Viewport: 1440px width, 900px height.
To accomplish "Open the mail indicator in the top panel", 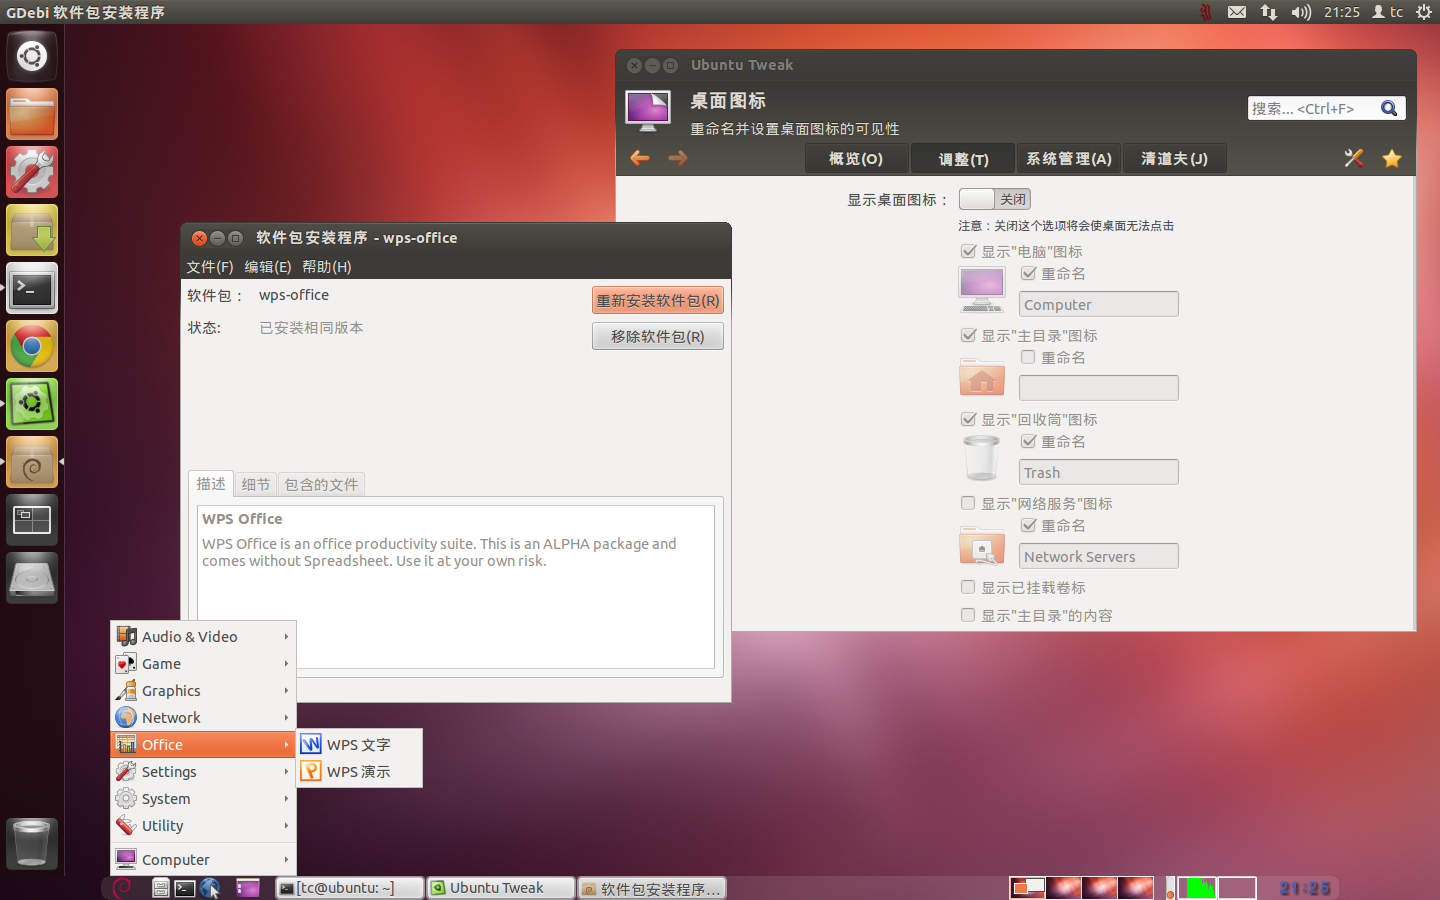I will pyautogui.click(x=1237, y=12).
